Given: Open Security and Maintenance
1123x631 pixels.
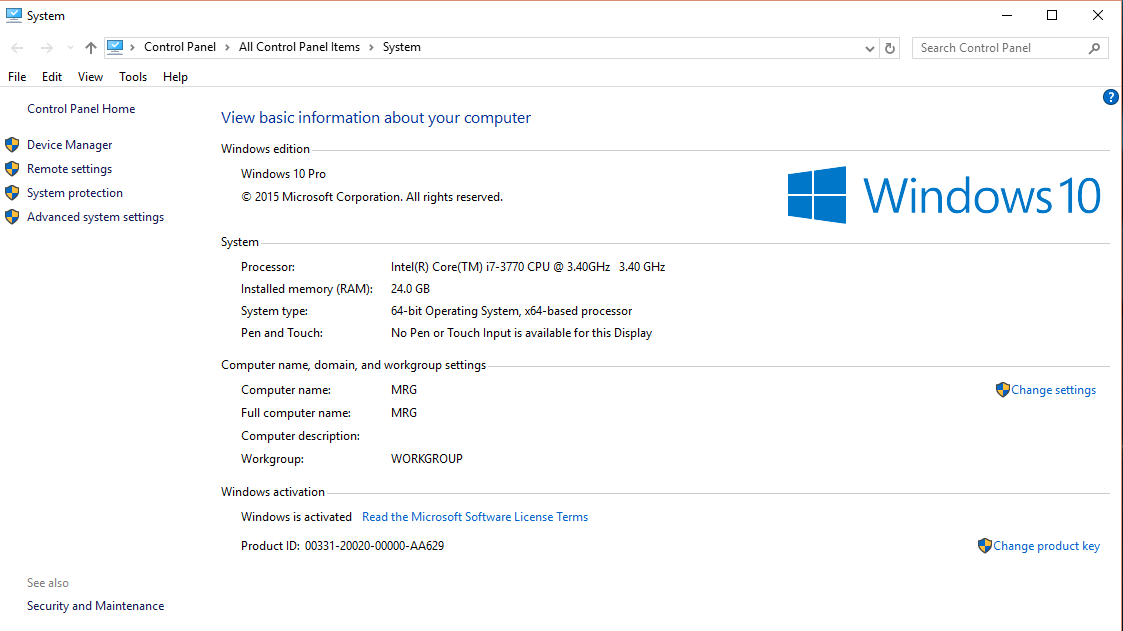Looking at the screenshot, I should [x=95, y=606].
